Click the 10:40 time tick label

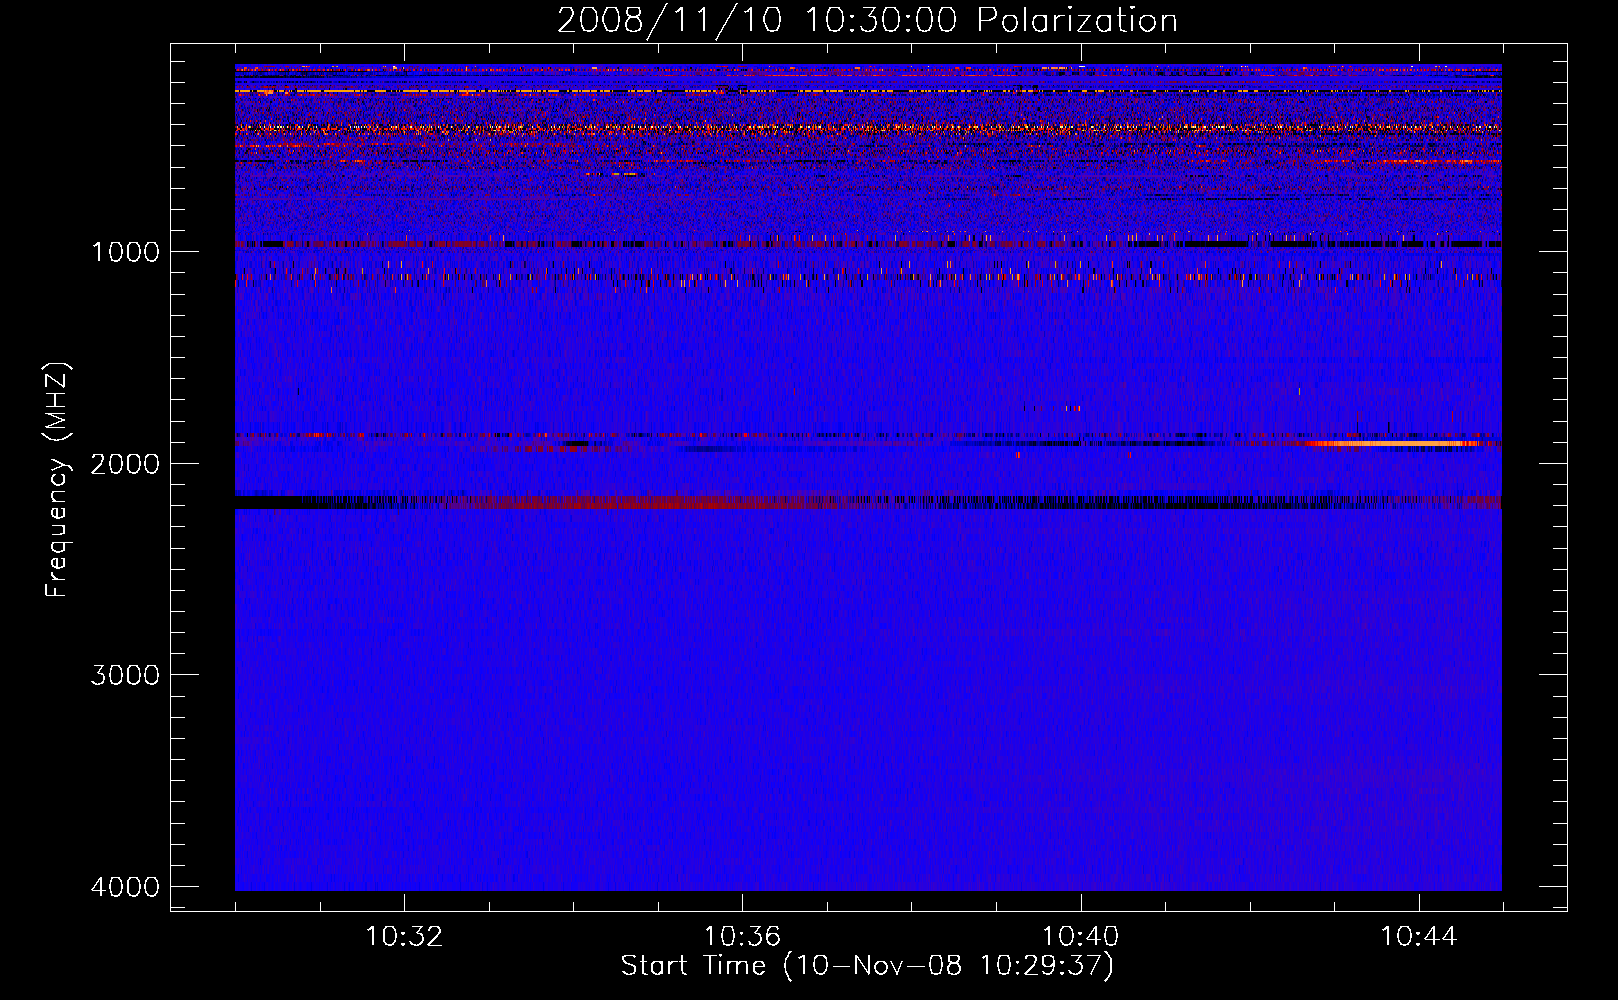point(1080,937)
